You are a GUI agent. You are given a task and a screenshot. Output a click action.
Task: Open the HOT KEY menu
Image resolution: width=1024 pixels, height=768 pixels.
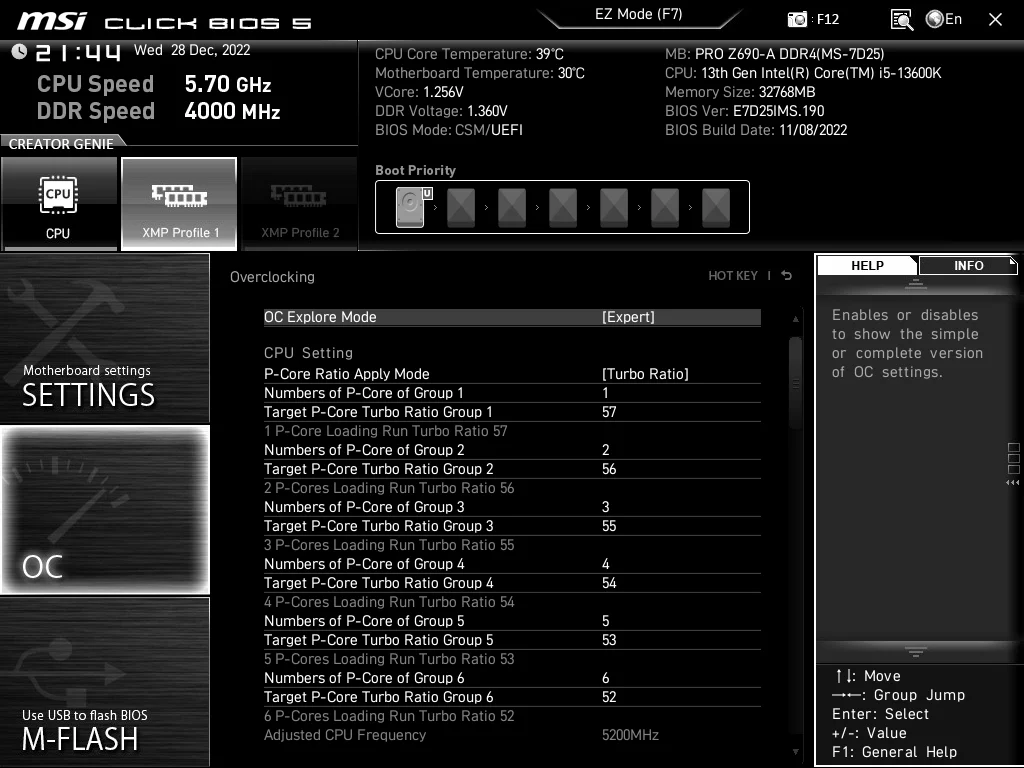733,276
